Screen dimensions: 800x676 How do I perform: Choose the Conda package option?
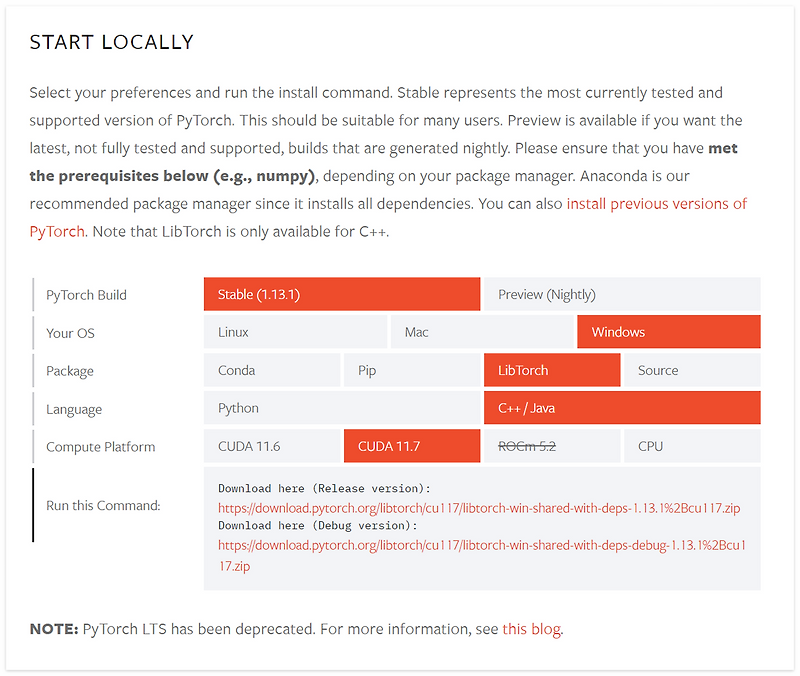272,370
